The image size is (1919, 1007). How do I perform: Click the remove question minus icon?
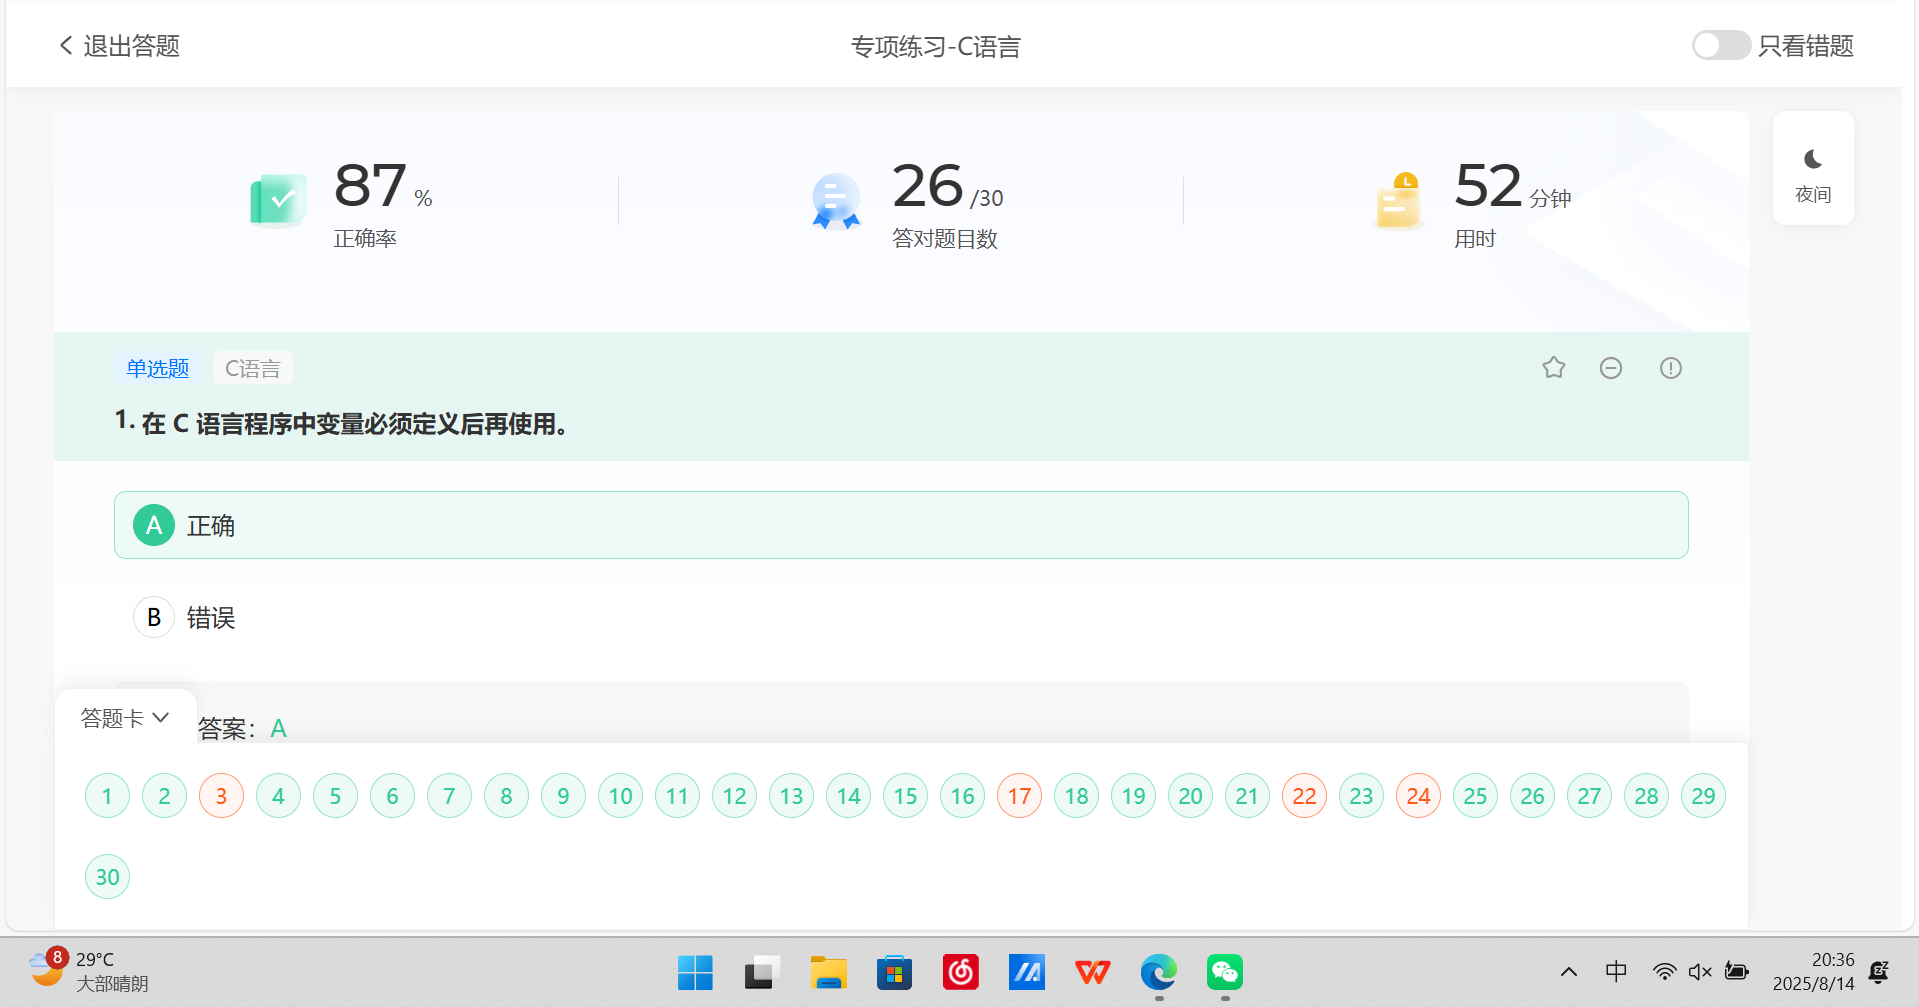point(1610,367)
